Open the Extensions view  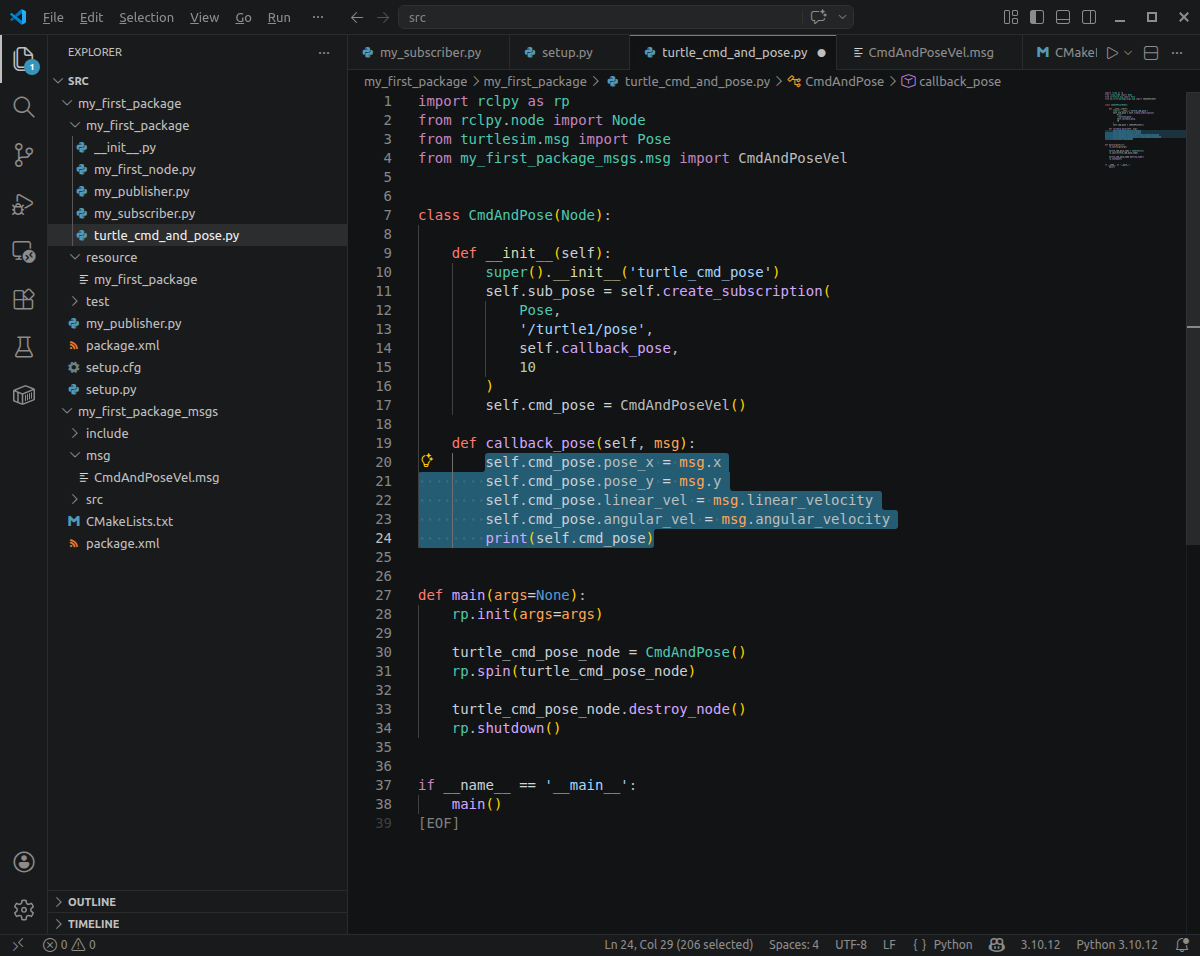pos(24,299)
